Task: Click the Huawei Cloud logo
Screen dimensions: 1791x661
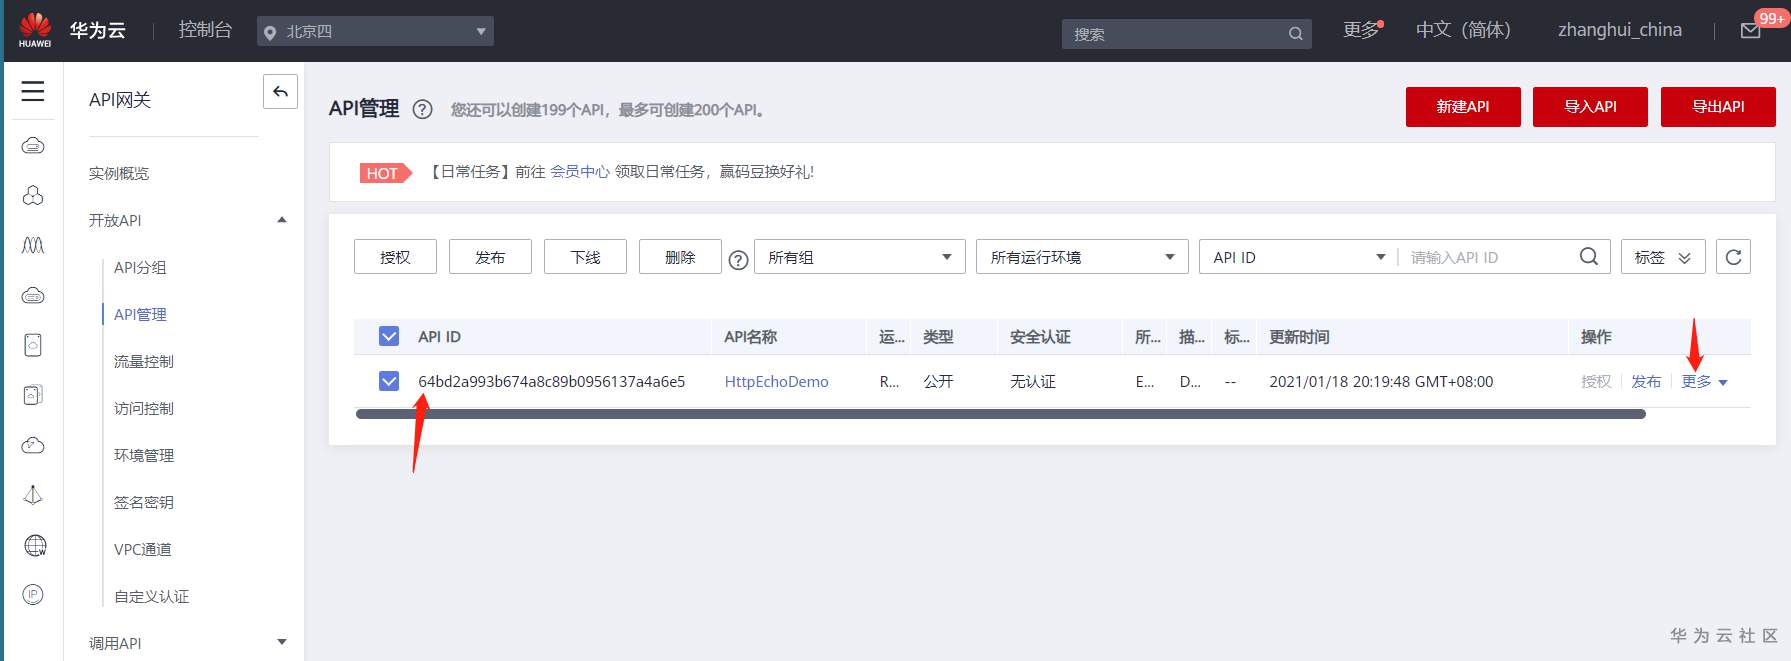Action: pyautogui.click(x=35, y=30)
